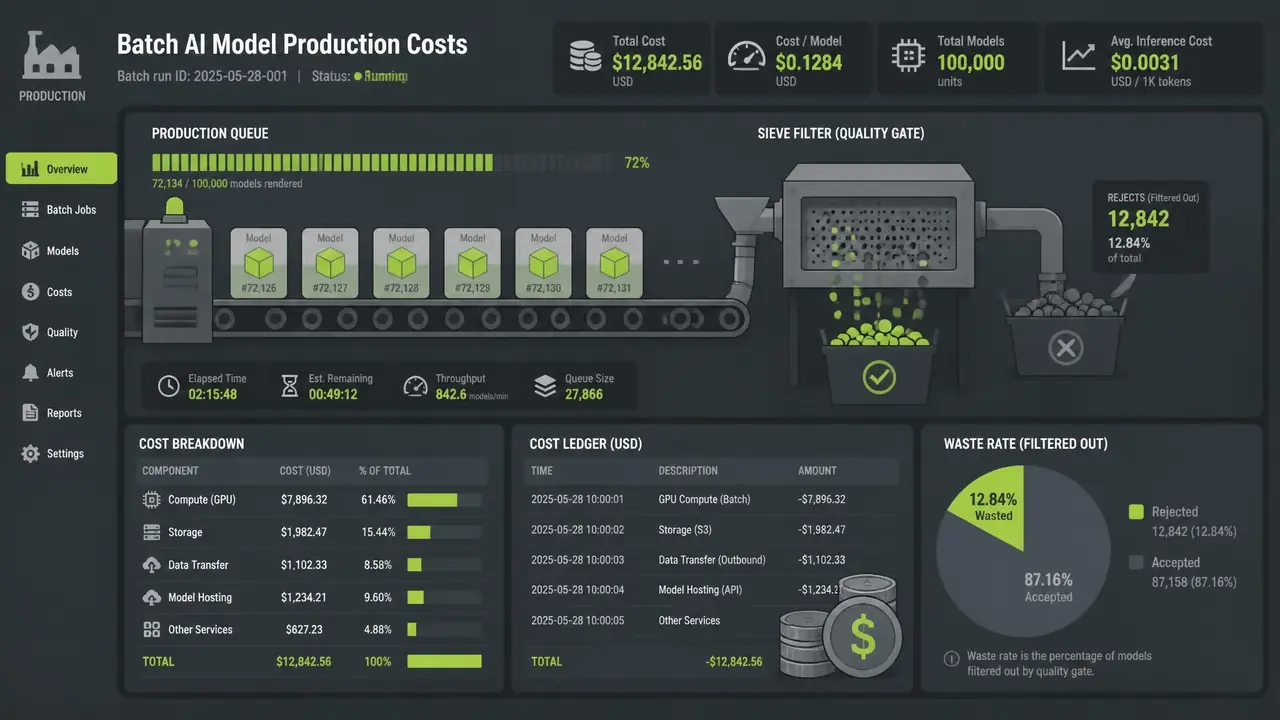Click the Production factory logo
Screen dimensions: 1280x720
[52, 55]
